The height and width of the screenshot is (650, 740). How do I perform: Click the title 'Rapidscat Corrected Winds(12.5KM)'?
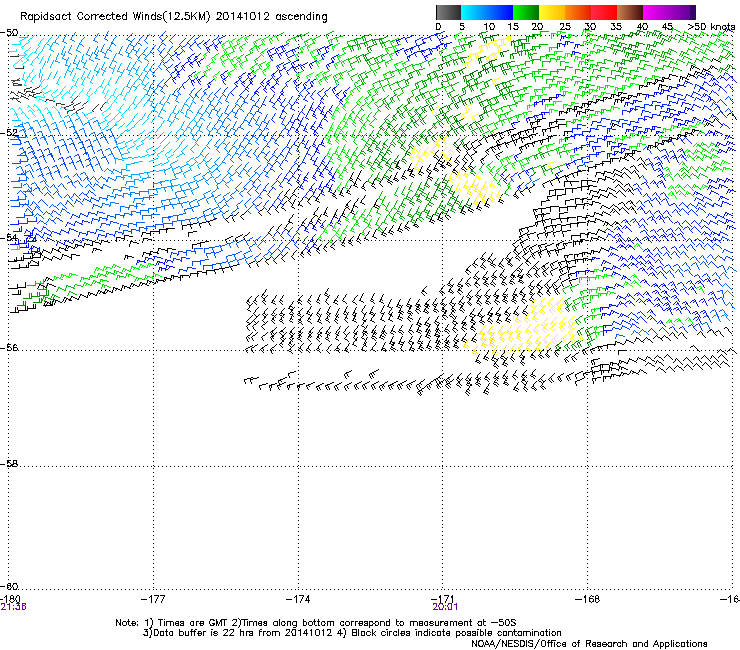115,17
